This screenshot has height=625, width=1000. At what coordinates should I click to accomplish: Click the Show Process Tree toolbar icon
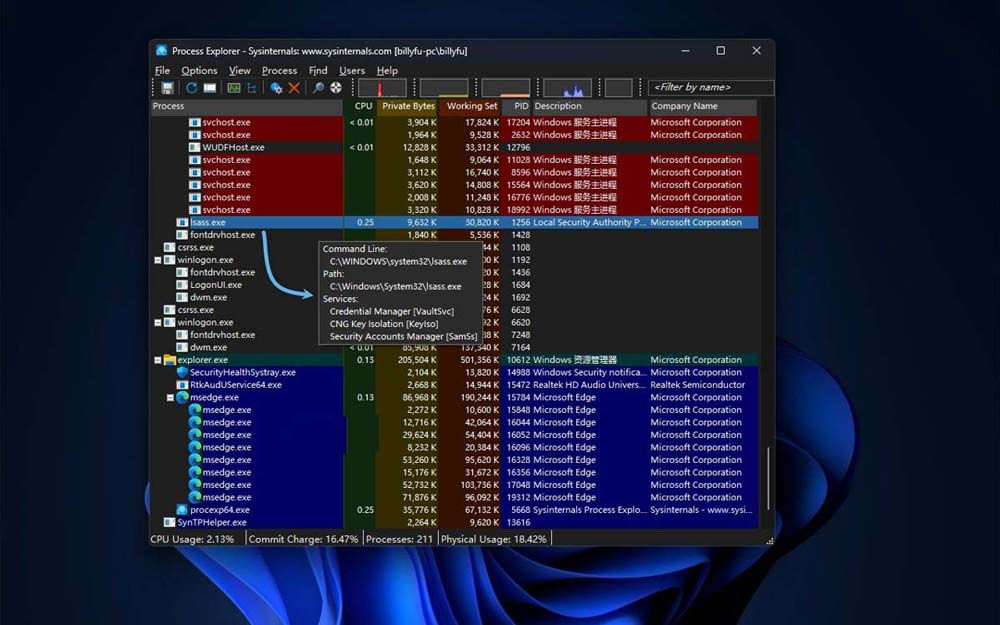tap(252, 88)
